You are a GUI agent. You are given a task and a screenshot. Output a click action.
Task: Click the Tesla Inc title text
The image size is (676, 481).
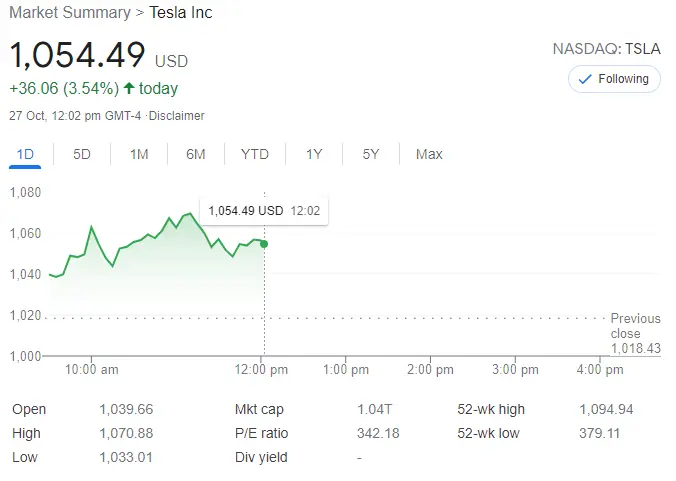[x=181, y=13]
